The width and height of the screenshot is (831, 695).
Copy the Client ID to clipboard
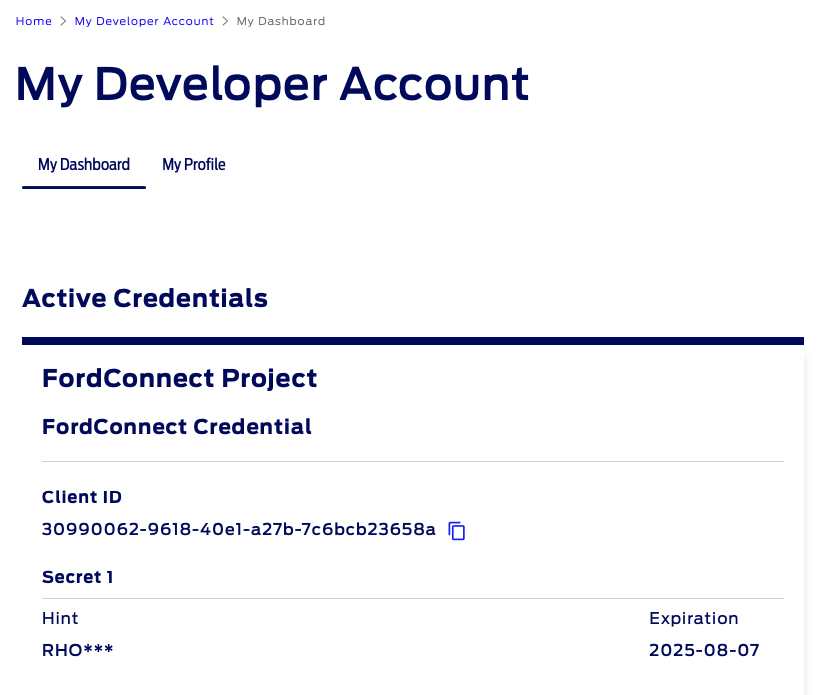457,531
